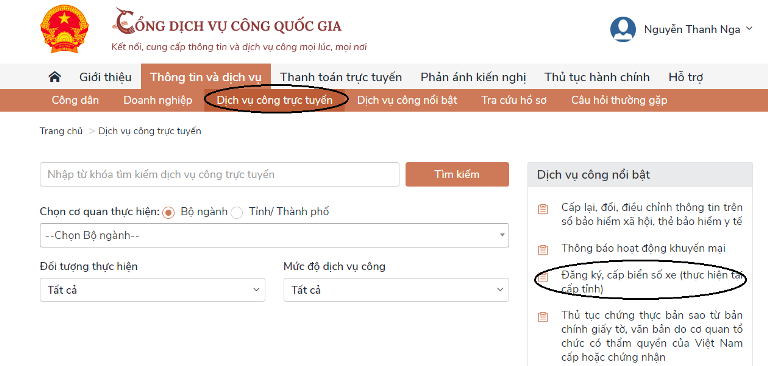The image size is (768, 366).
Task: Open Thủ tục hành chính menu
Action: click(x=597, y=77)
